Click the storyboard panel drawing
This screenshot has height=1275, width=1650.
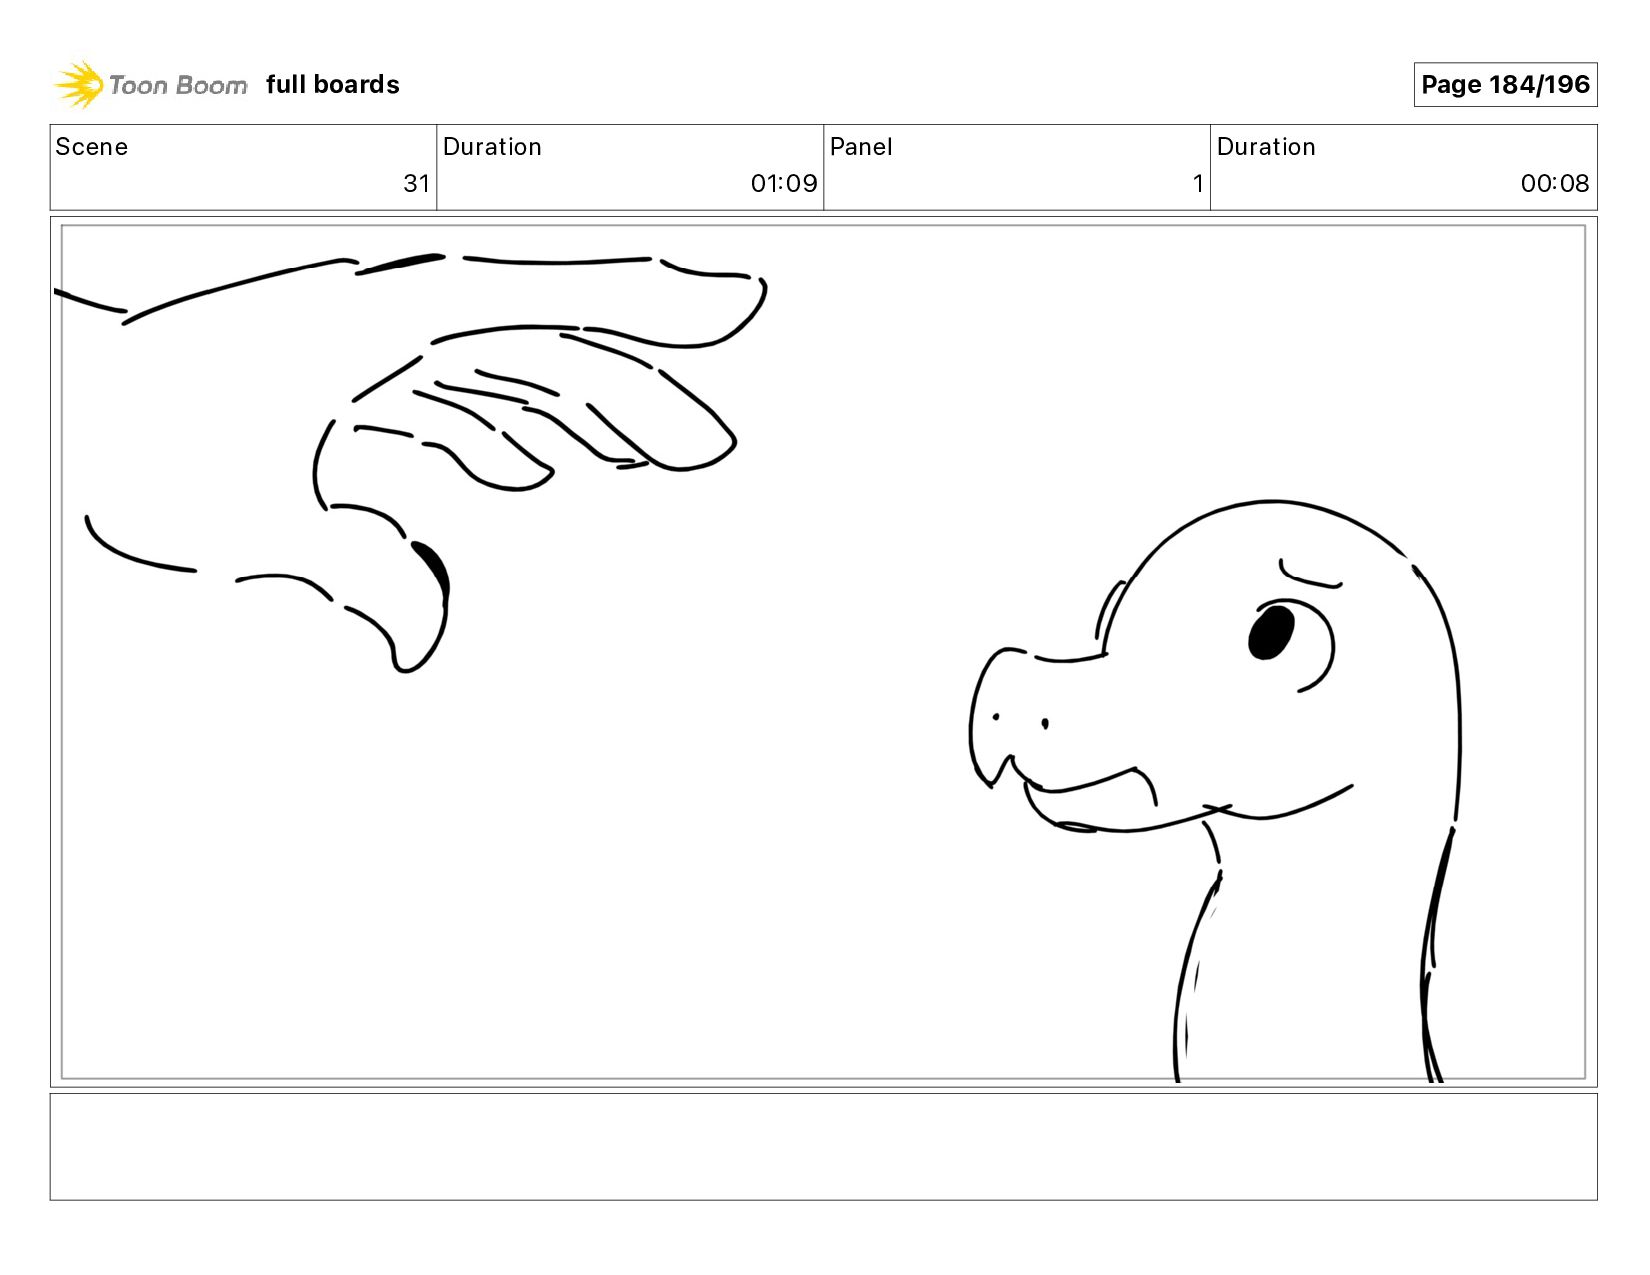point(824,652)
